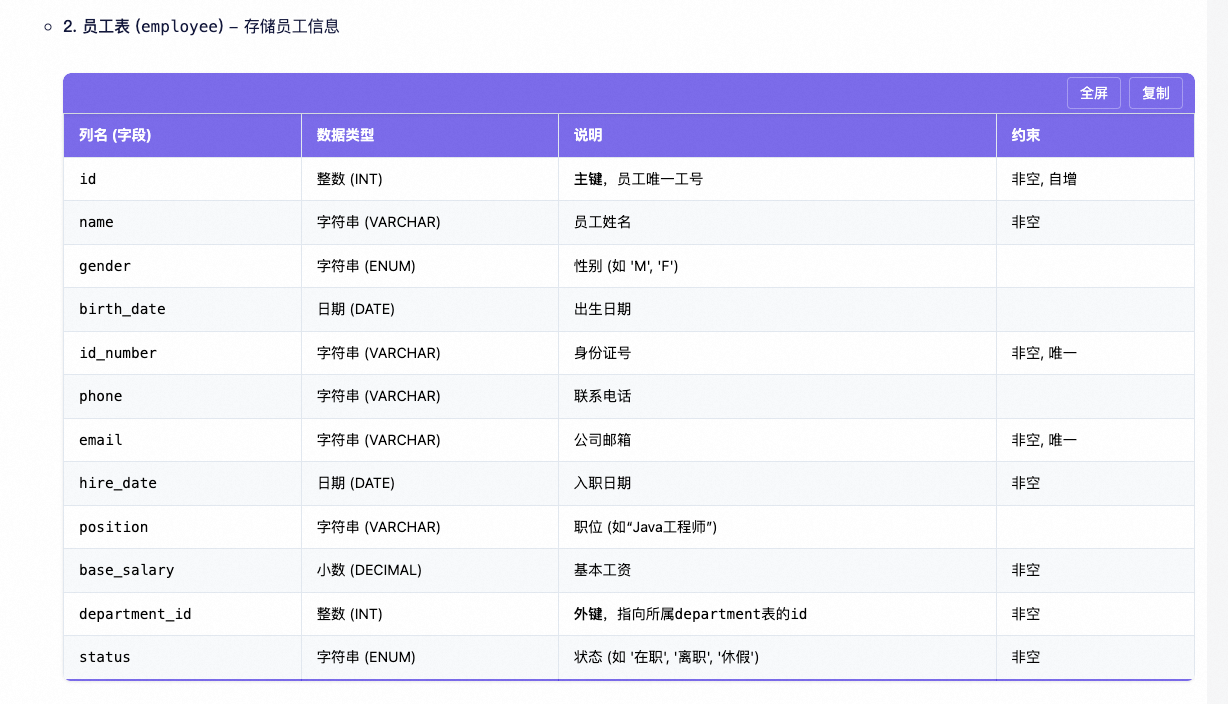Click the 身份证号 description cell
Viewport: 1228px width, 704px height.
coord(777,353)
